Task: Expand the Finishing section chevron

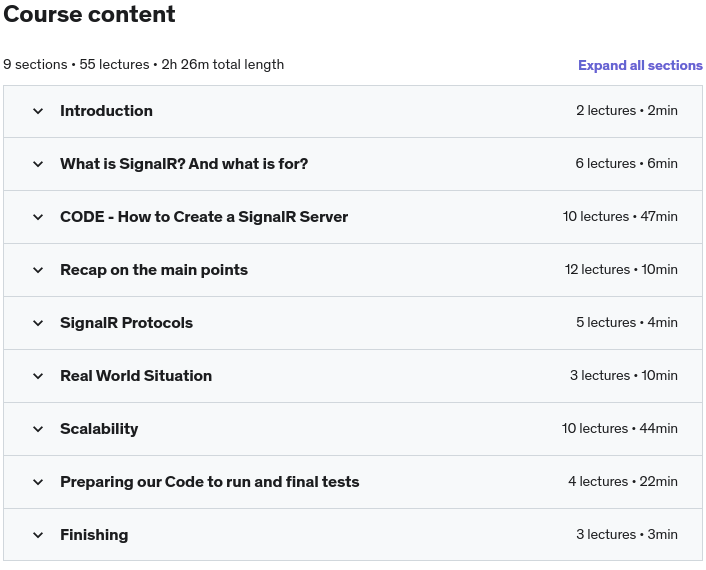Action: pyautogui.click(x=38, y=535)
